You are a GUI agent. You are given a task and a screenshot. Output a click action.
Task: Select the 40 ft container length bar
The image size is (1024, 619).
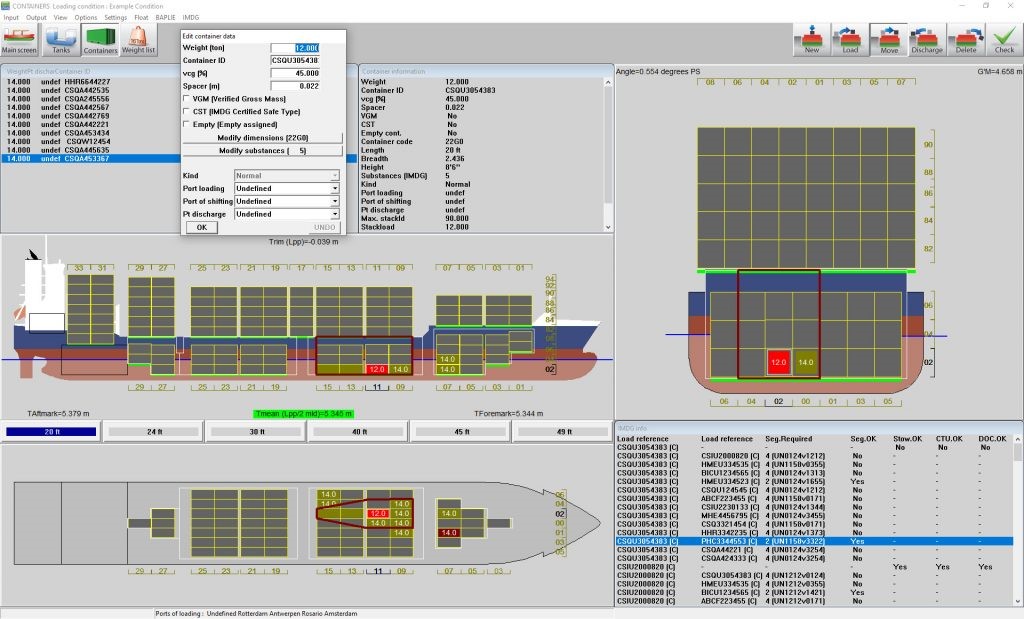357,432
